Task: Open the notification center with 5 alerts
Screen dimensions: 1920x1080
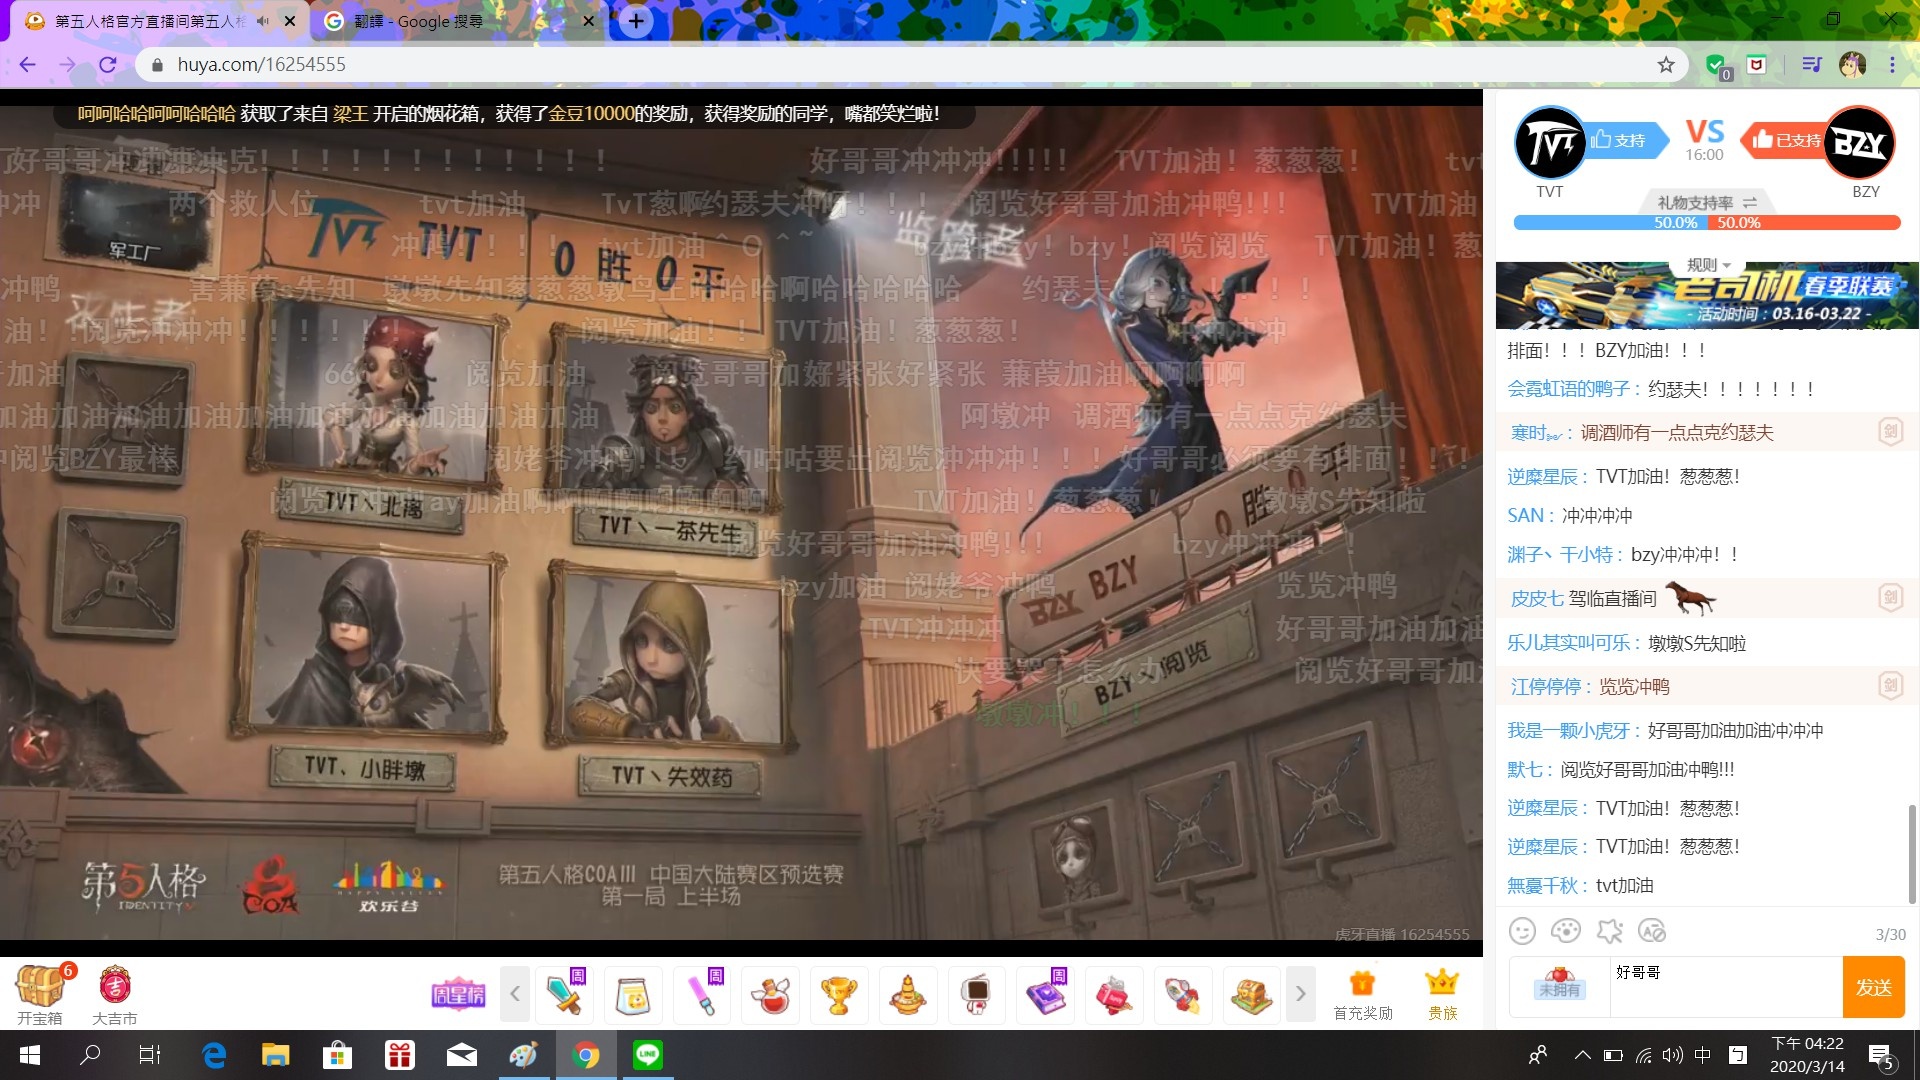Action: [x=1880, y=1056]
